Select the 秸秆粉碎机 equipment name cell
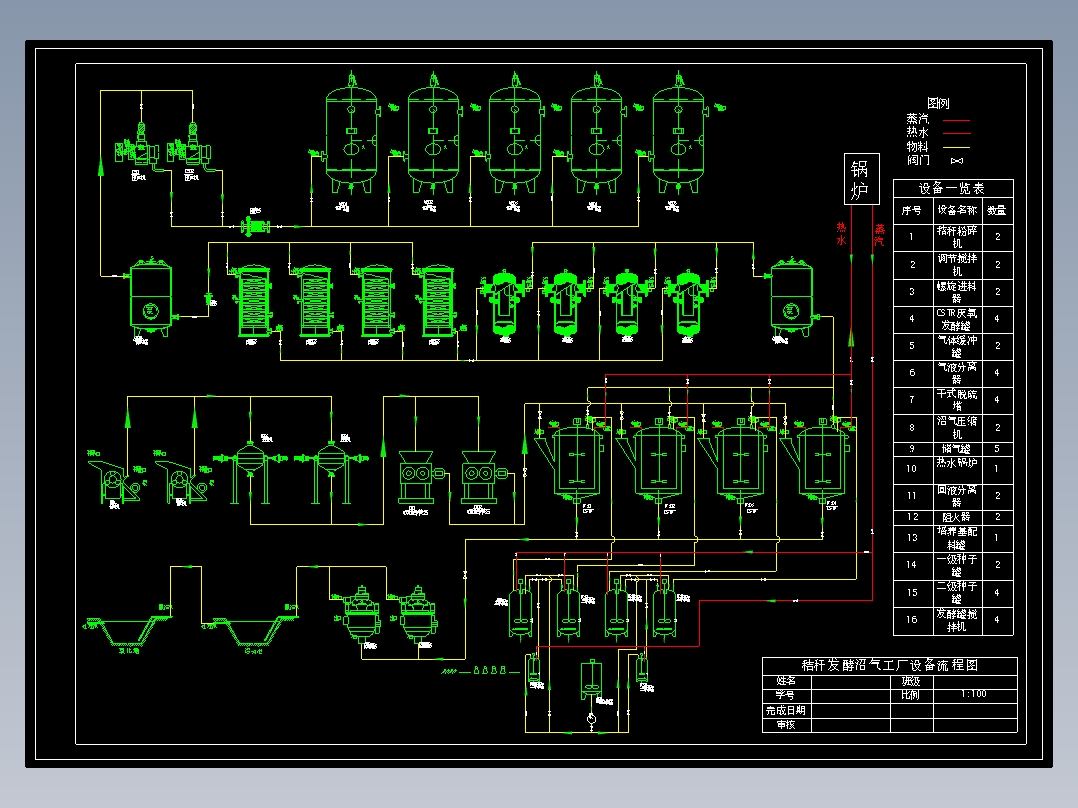 coord(957,237)
